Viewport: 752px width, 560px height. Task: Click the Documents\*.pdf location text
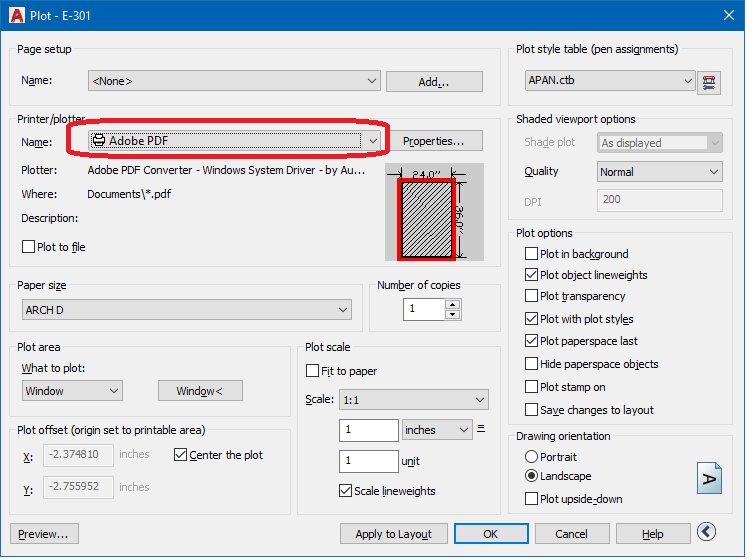[x=129, y=194]
